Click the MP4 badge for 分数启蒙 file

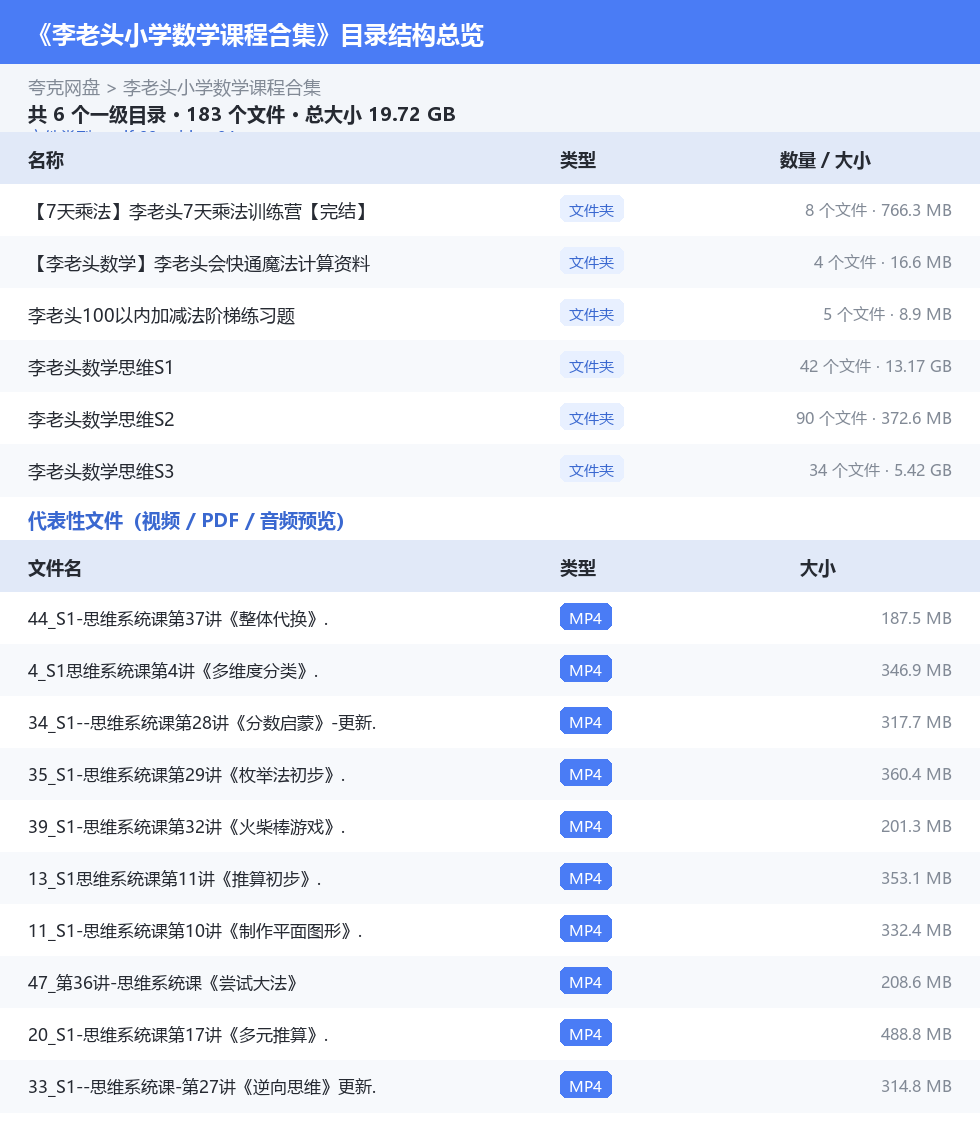[586, 722]
